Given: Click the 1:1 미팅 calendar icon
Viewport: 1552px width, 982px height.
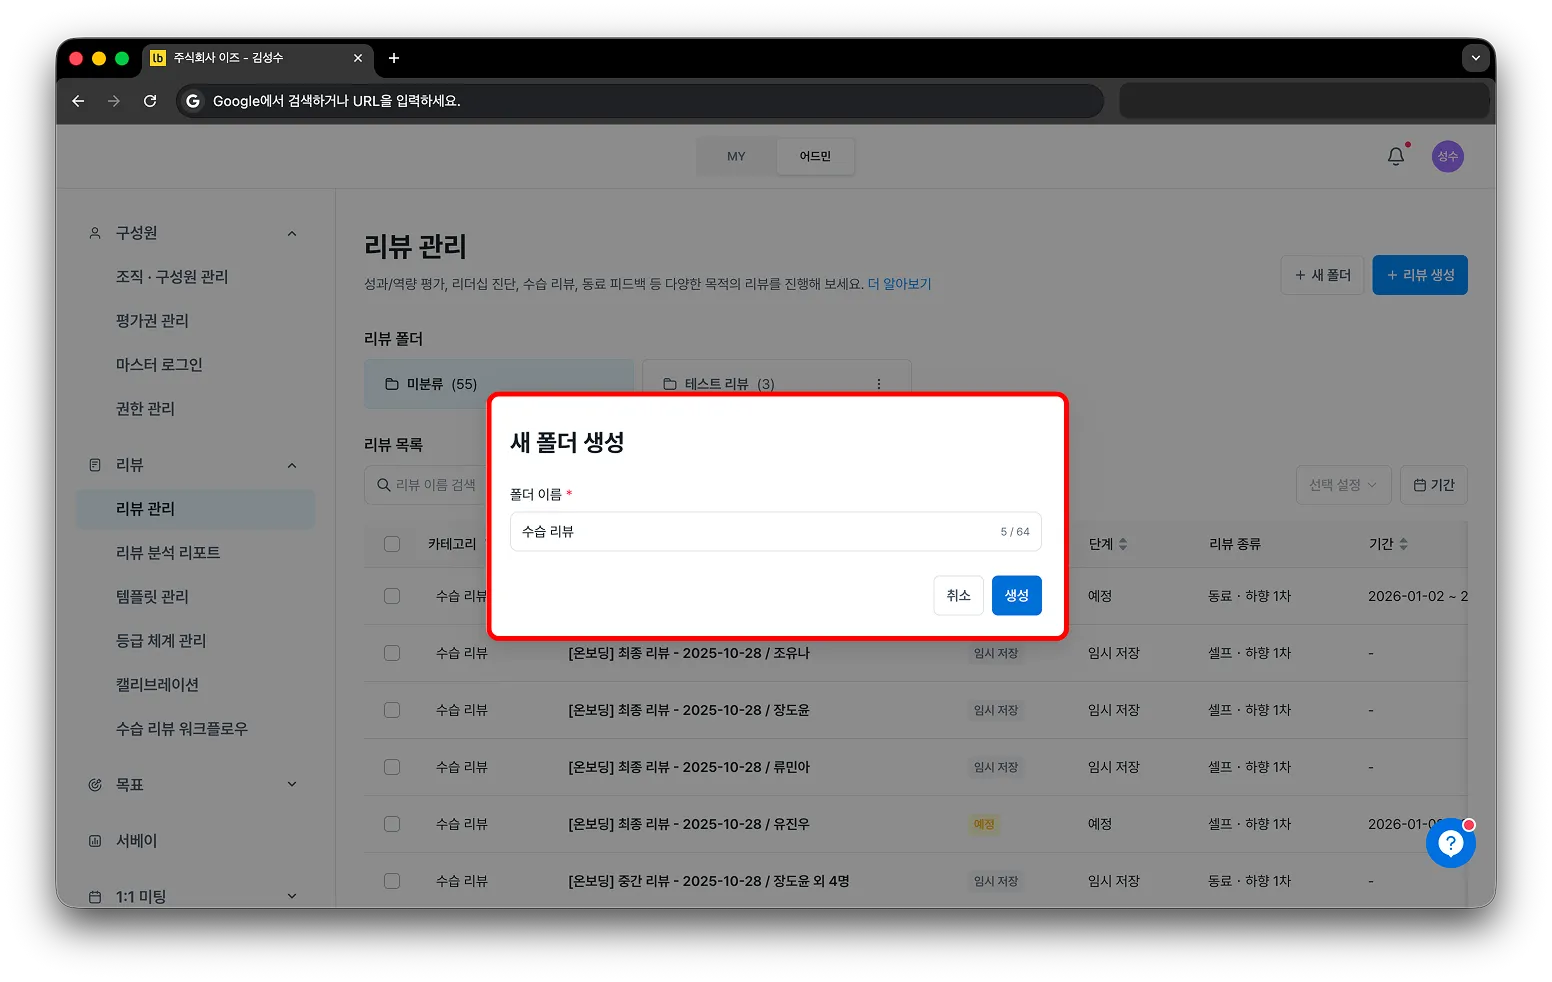Looking at the screenshot, I should tap(95, 897).
